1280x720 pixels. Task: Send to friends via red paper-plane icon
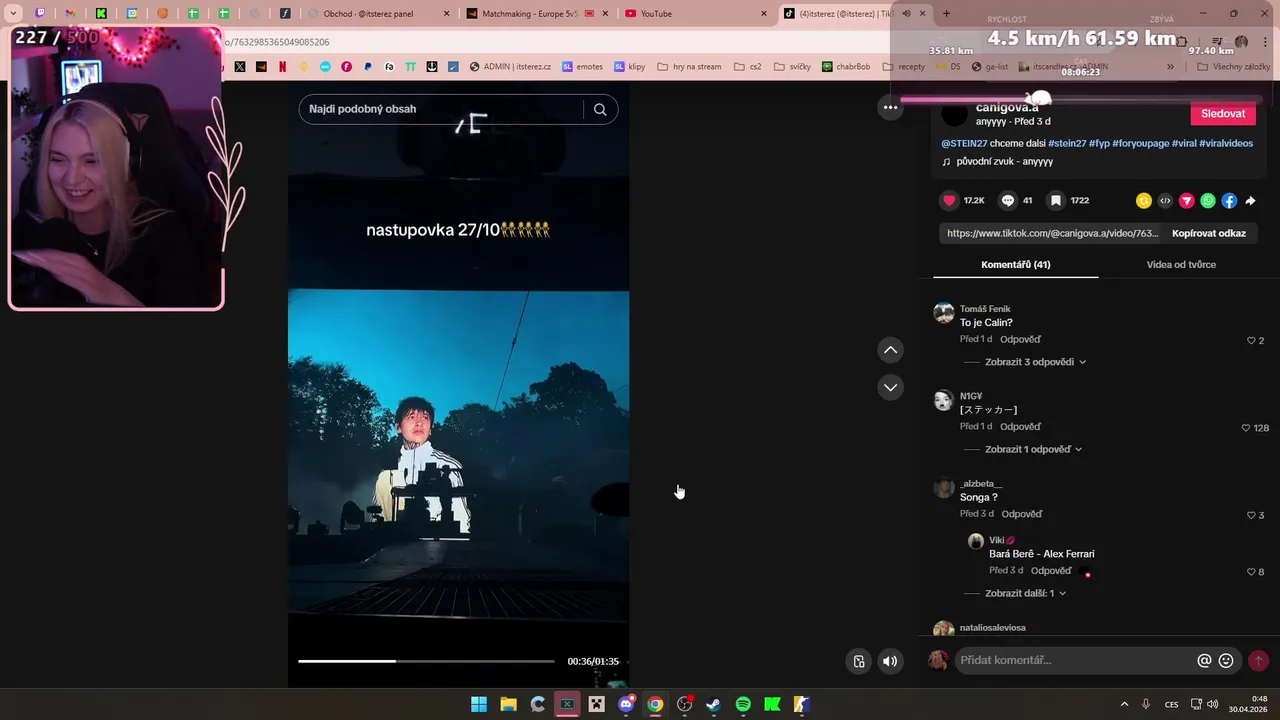(x=1187, y=201)
